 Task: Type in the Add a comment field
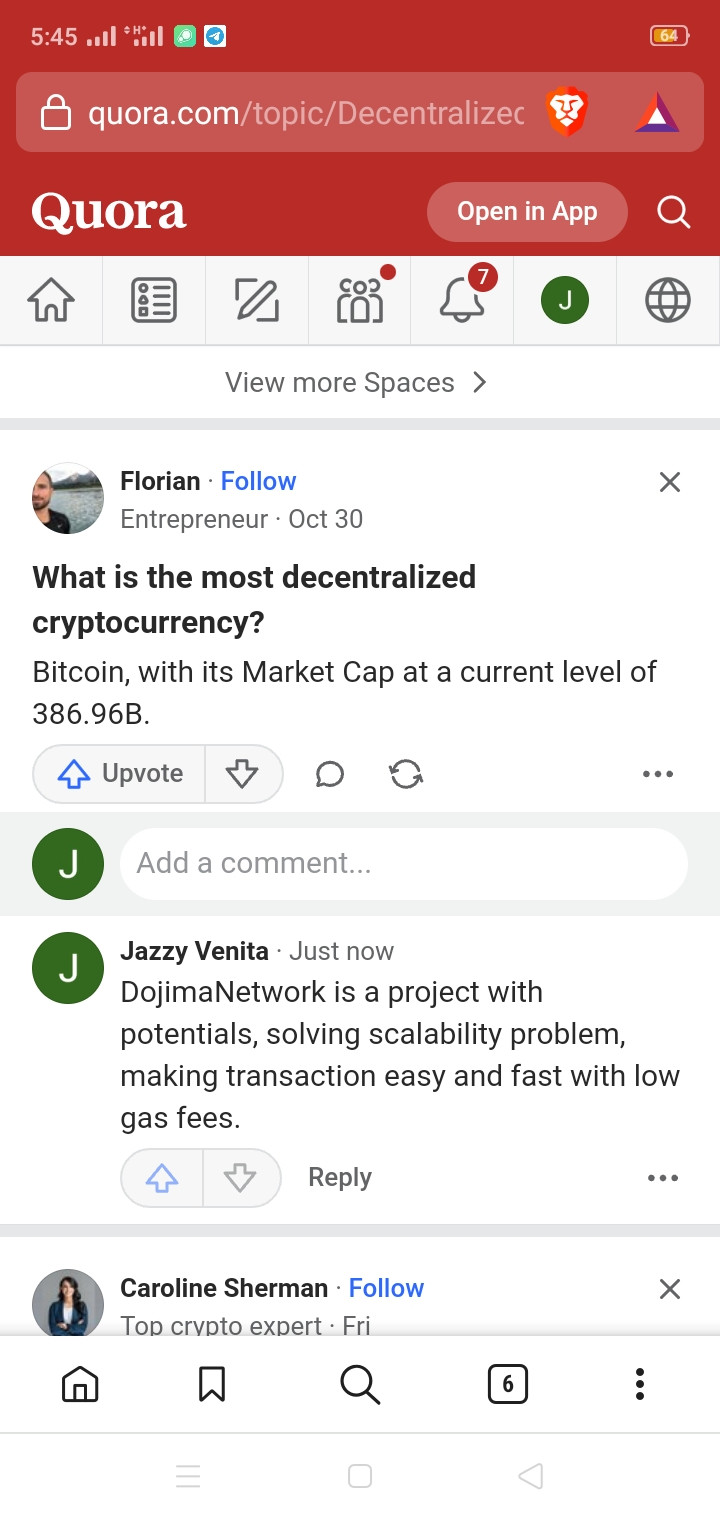tap(403, 863)
